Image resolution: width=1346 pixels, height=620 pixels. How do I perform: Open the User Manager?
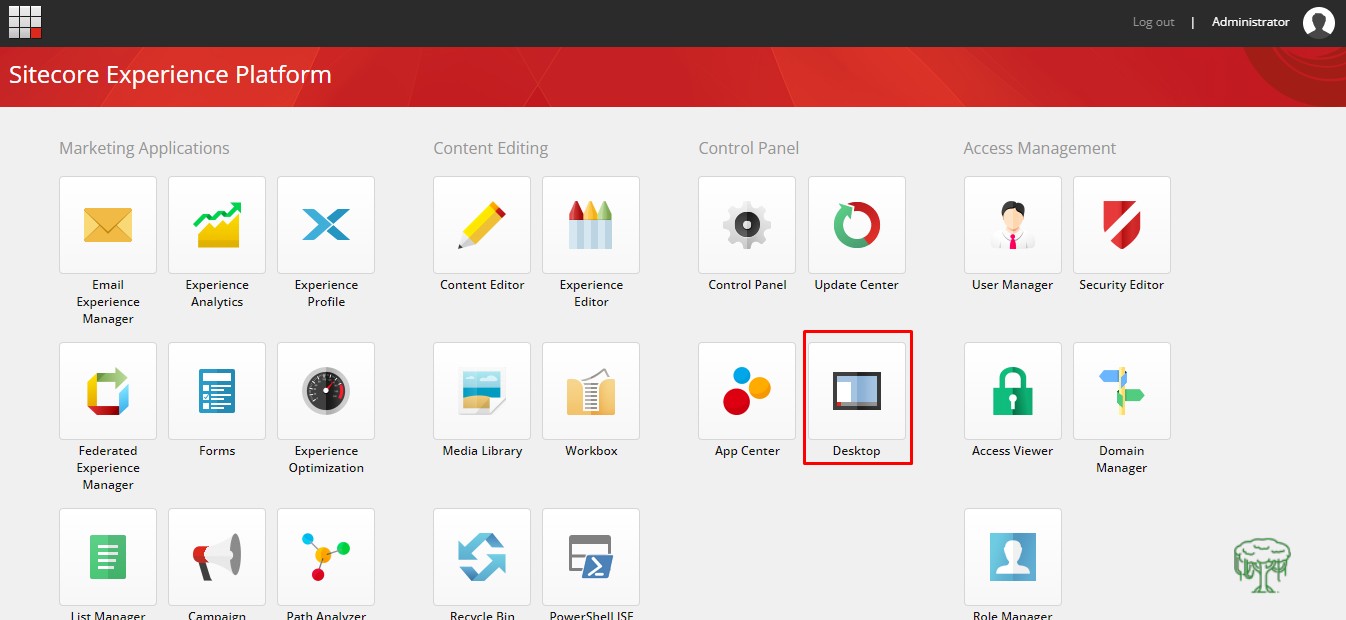(1013, 225)
